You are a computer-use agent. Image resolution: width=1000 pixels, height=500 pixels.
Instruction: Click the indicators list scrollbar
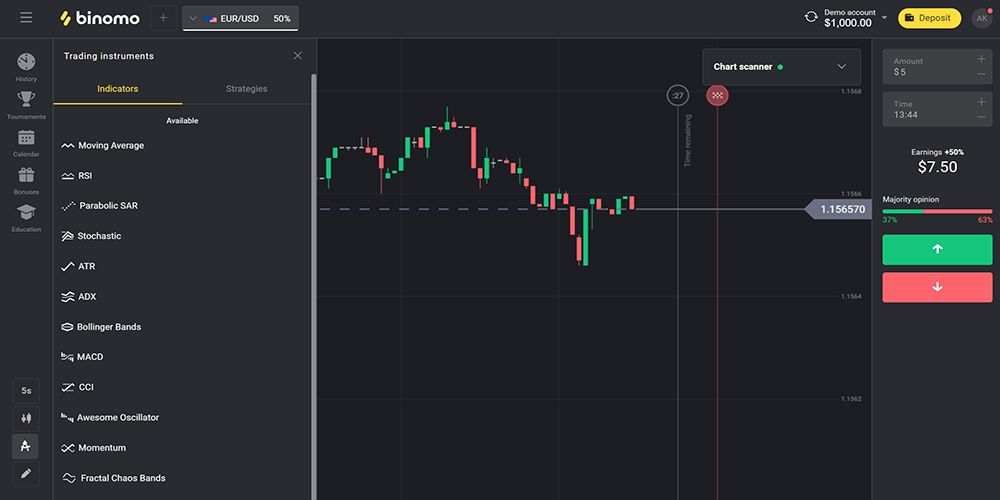click(x=314, y=287)
